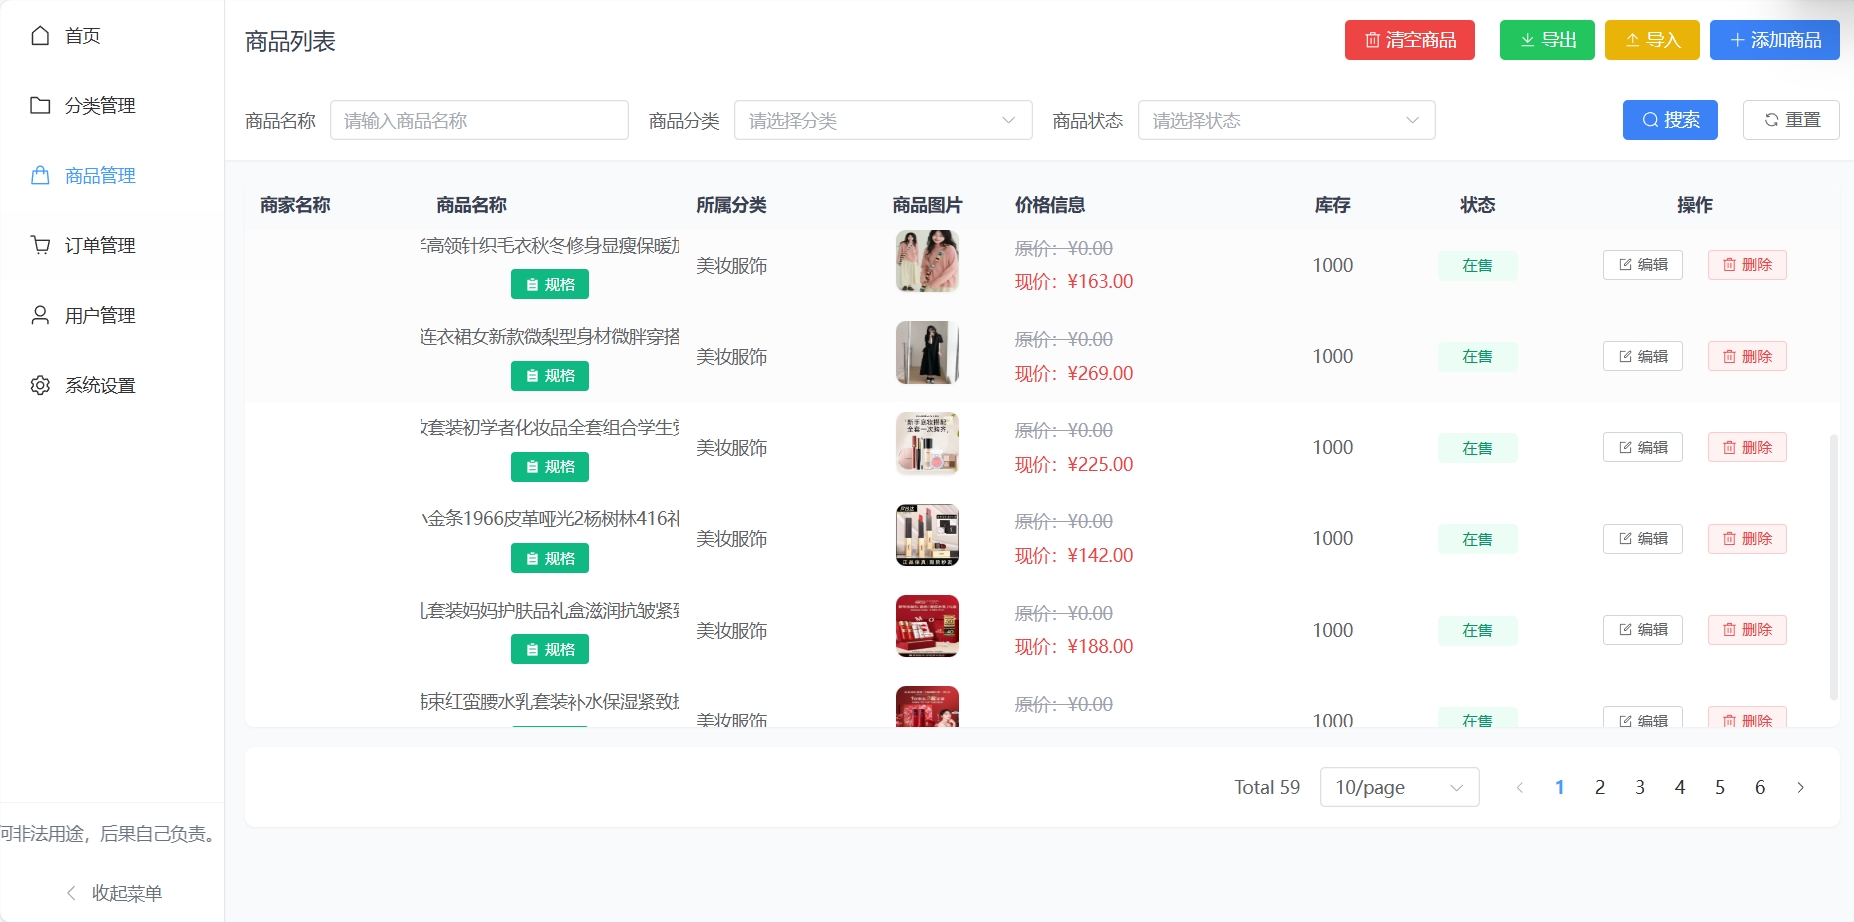Click the table's vertical scrollbar
Image resolution: width=1854 pixels, height=922 pixels.
coord(1833,565)
